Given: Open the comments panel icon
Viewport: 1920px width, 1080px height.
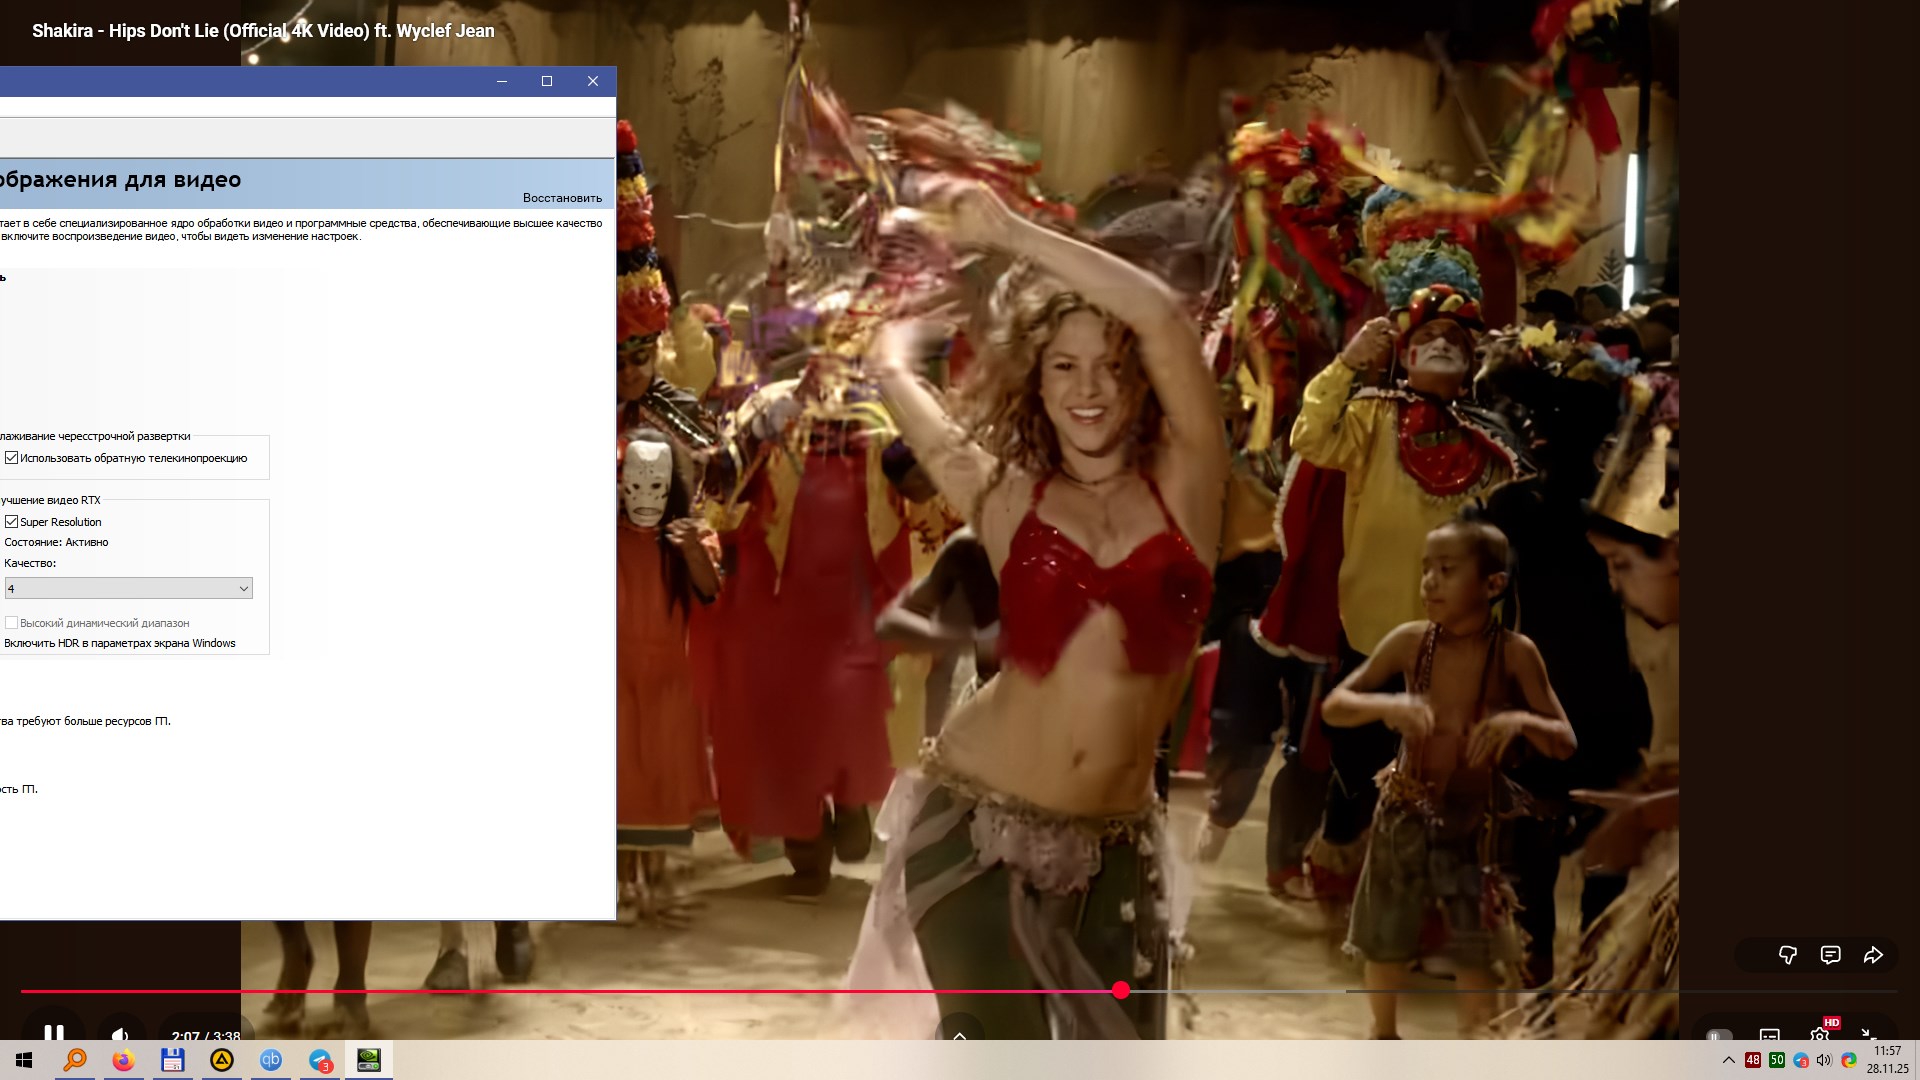Looking at the screenshot, I should click(1830, 955).
